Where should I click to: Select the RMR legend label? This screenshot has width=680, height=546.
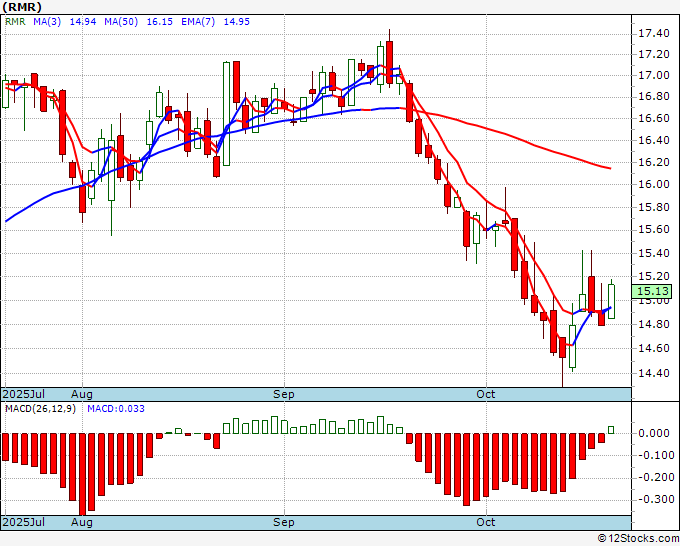point(15,22)
